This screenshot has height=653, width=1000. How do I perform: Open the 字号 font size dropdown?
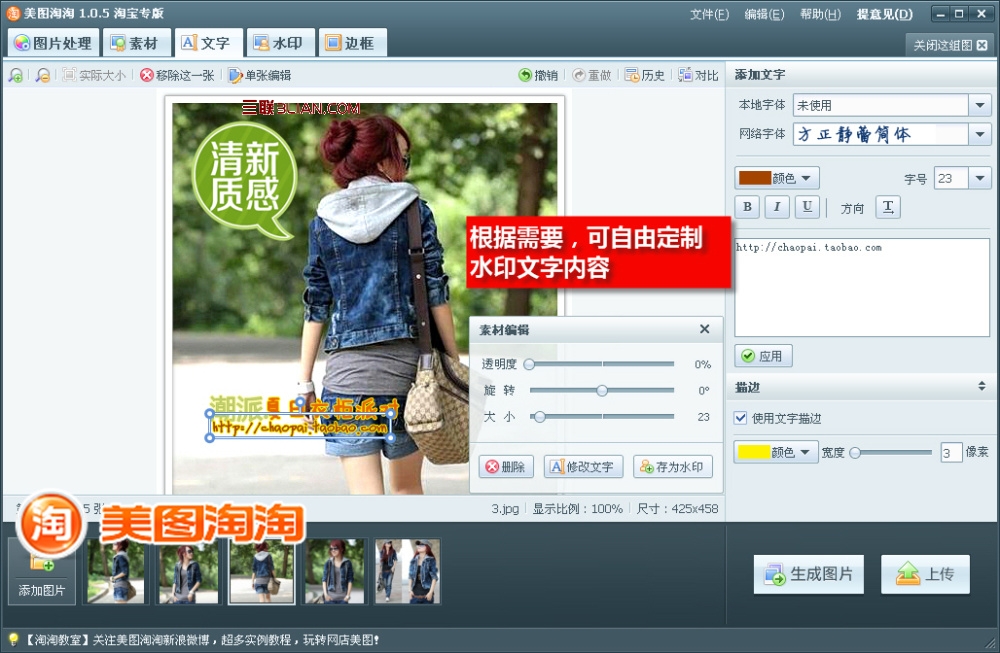click(980, 179)
